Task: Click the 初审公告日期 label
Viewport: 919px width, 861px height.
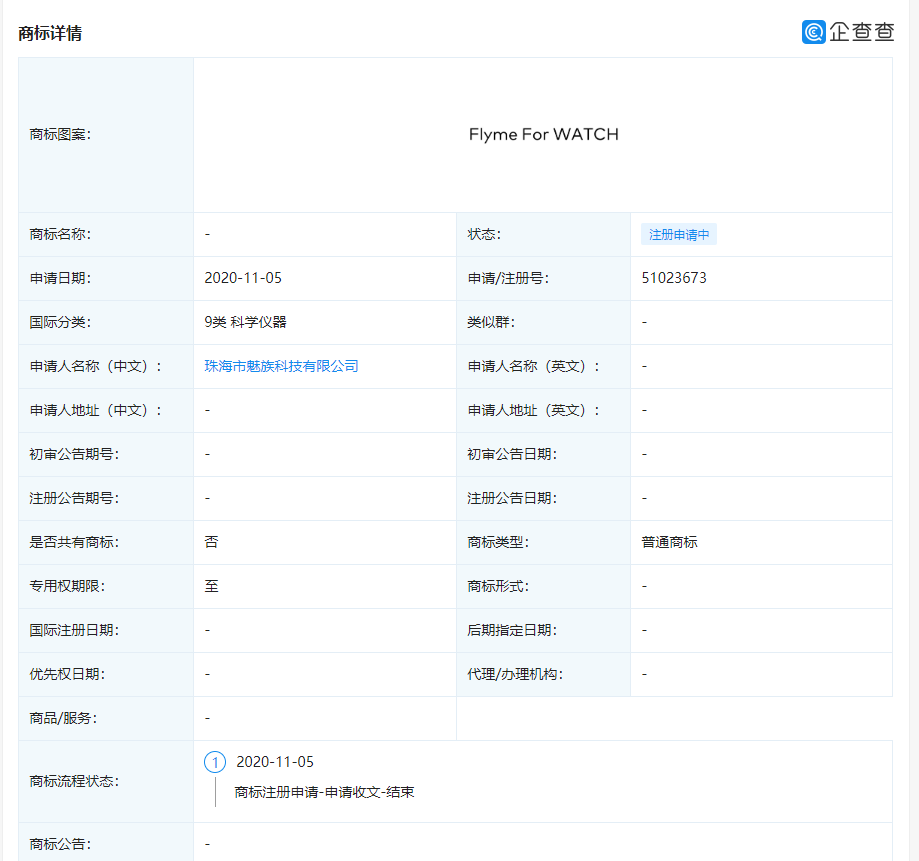Action: coord(512,454)
